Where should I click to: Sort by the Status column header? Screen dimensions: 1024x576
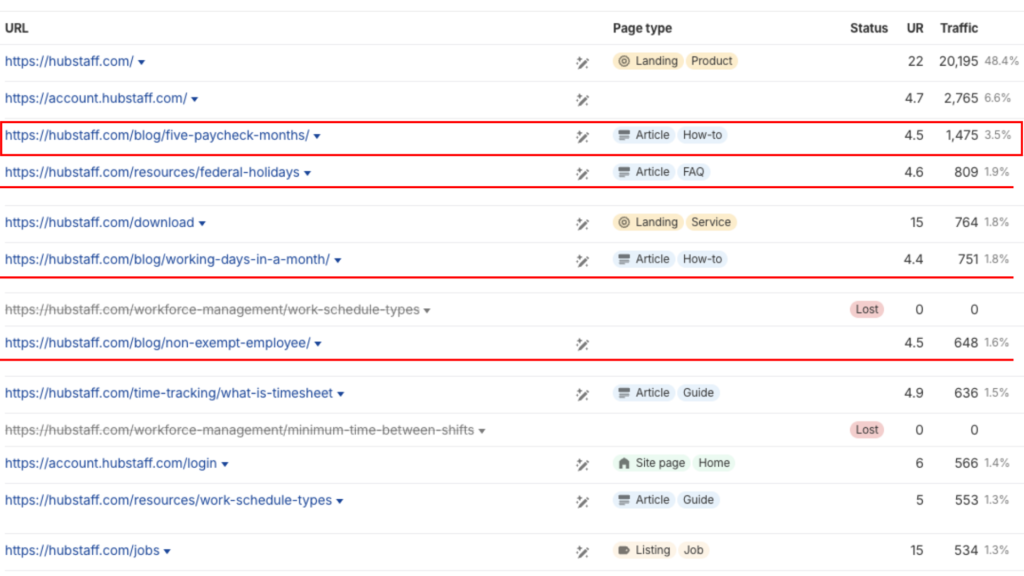[x=869, y=28]
